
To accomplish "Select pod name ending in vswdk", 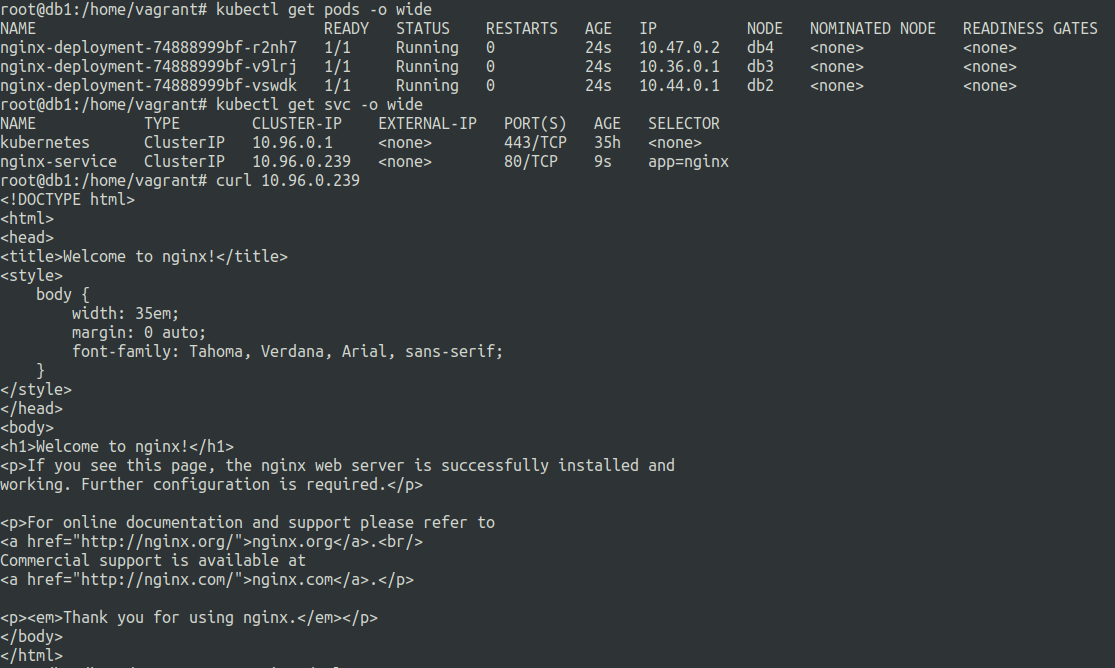I will pos(149,86).
